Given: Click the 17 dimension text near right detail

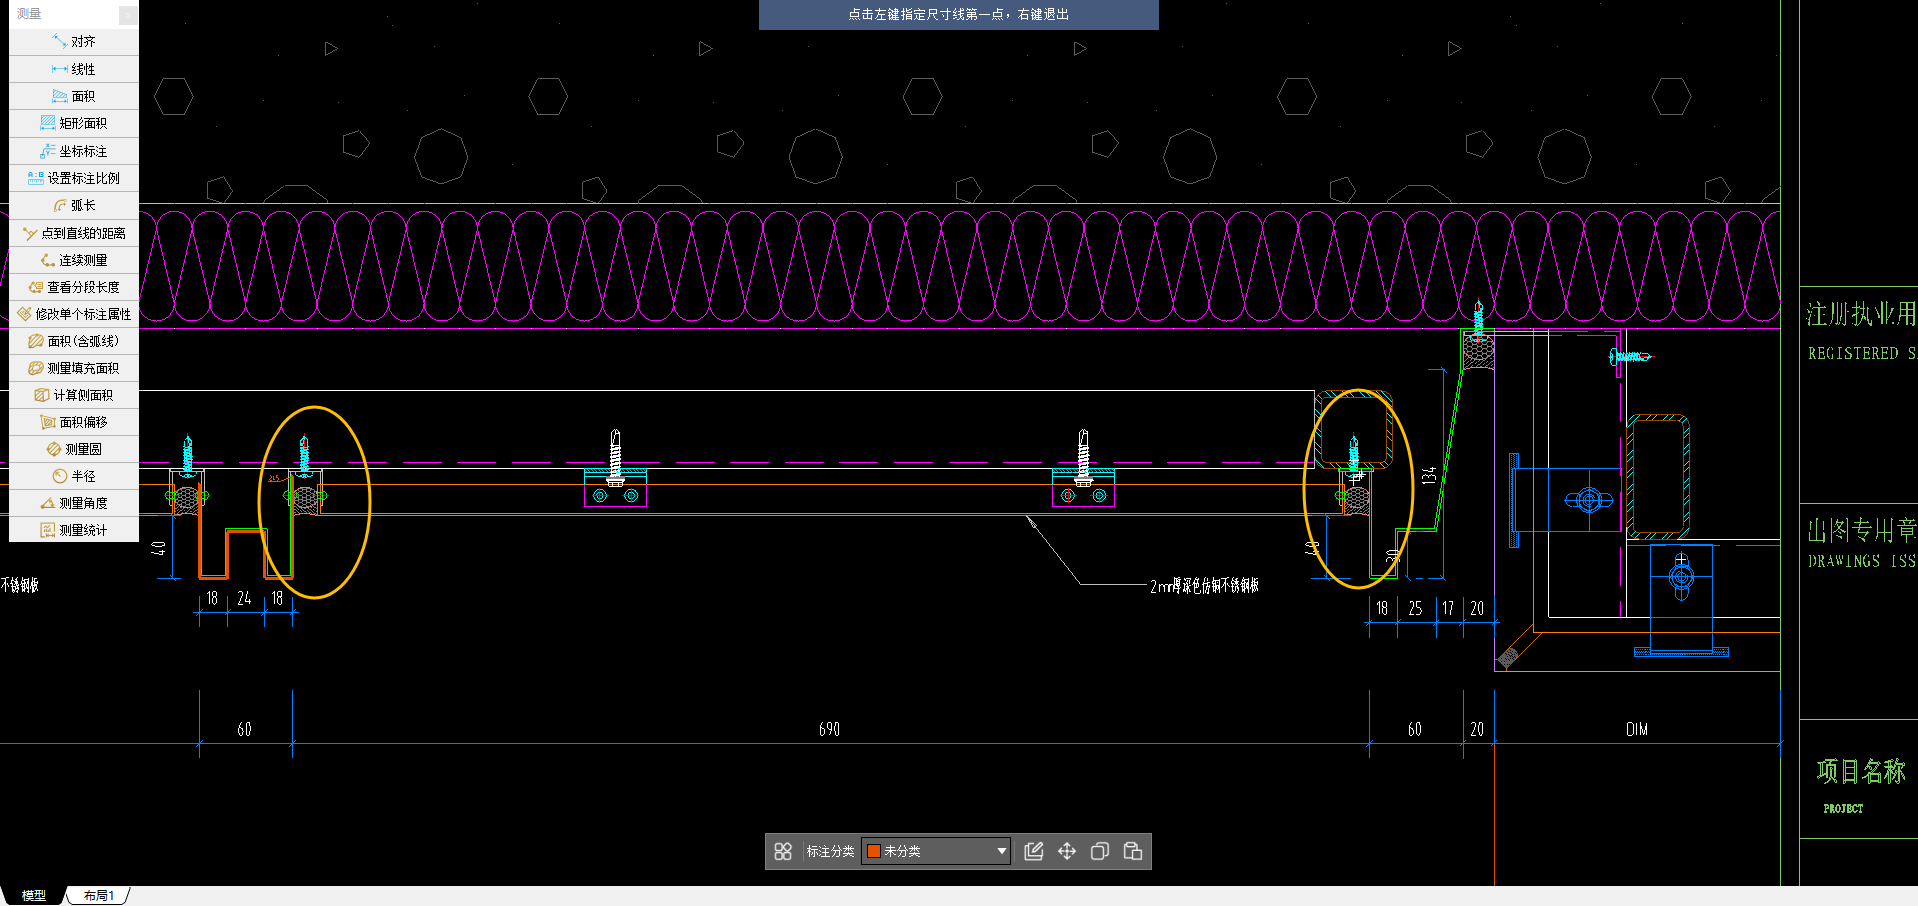Looking at the screenshot, I should pos(1448,608).
